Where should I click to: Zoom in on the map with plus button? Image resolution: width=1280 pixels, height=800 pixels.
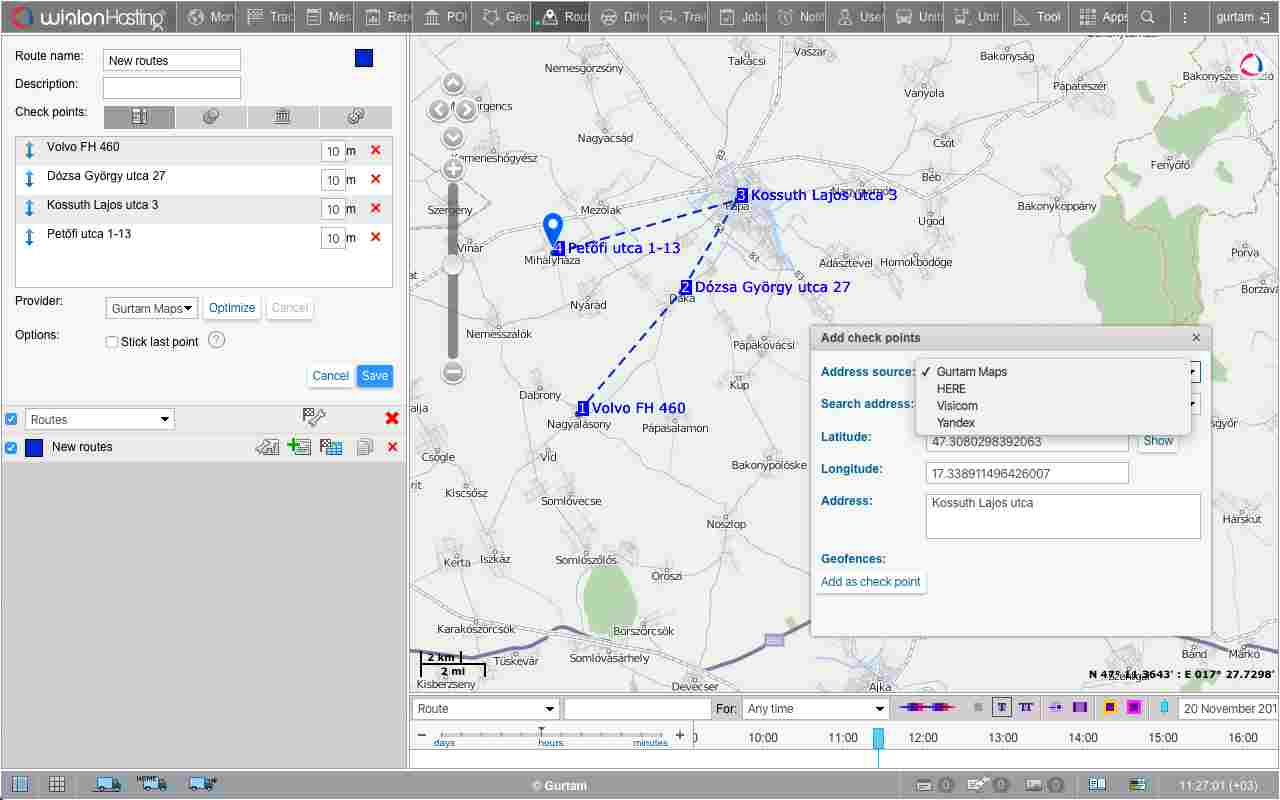click(453, 169)
